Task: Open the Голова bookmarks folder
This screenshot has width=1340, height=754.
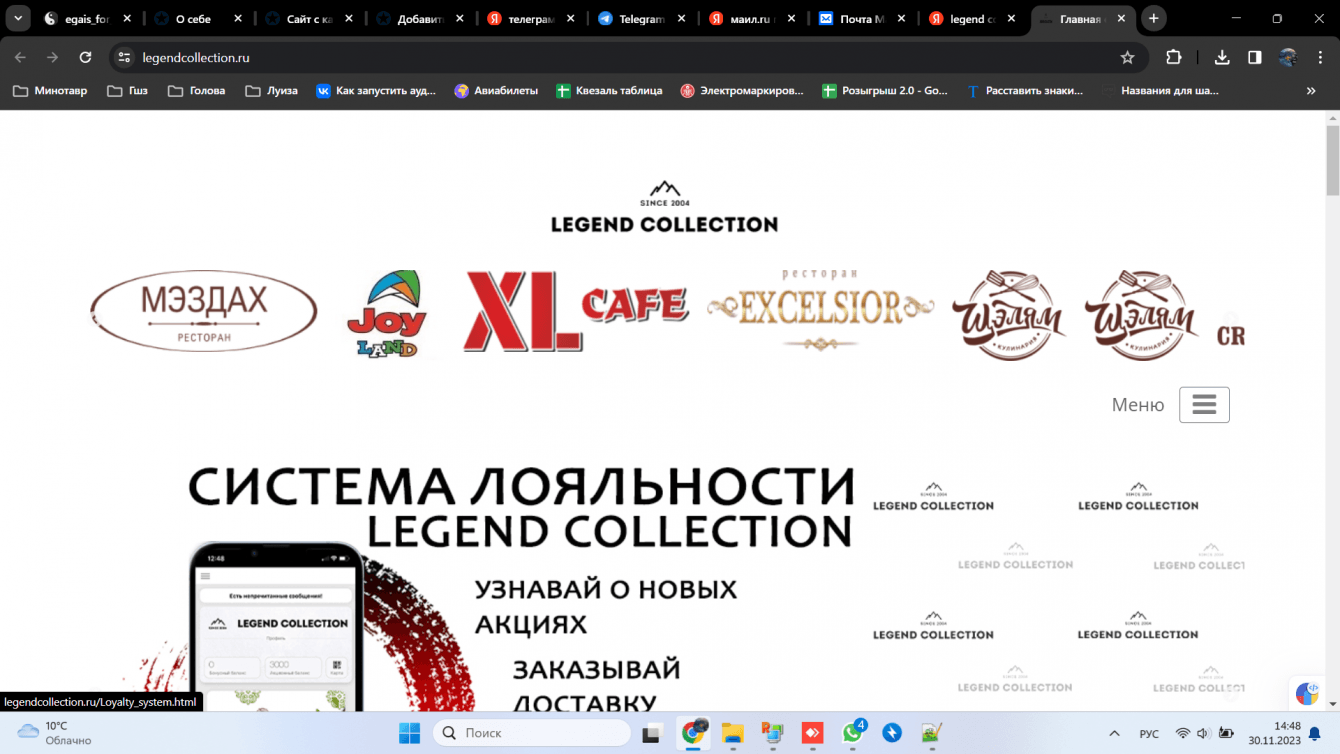Action: [196, 90]
